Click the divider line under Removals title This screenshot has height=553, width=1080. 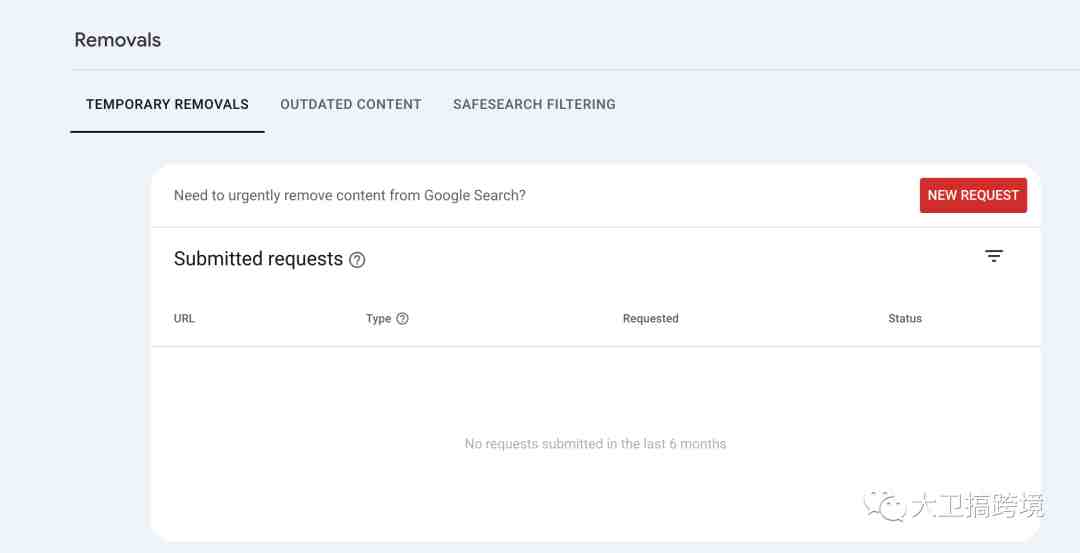coord(575,70)
